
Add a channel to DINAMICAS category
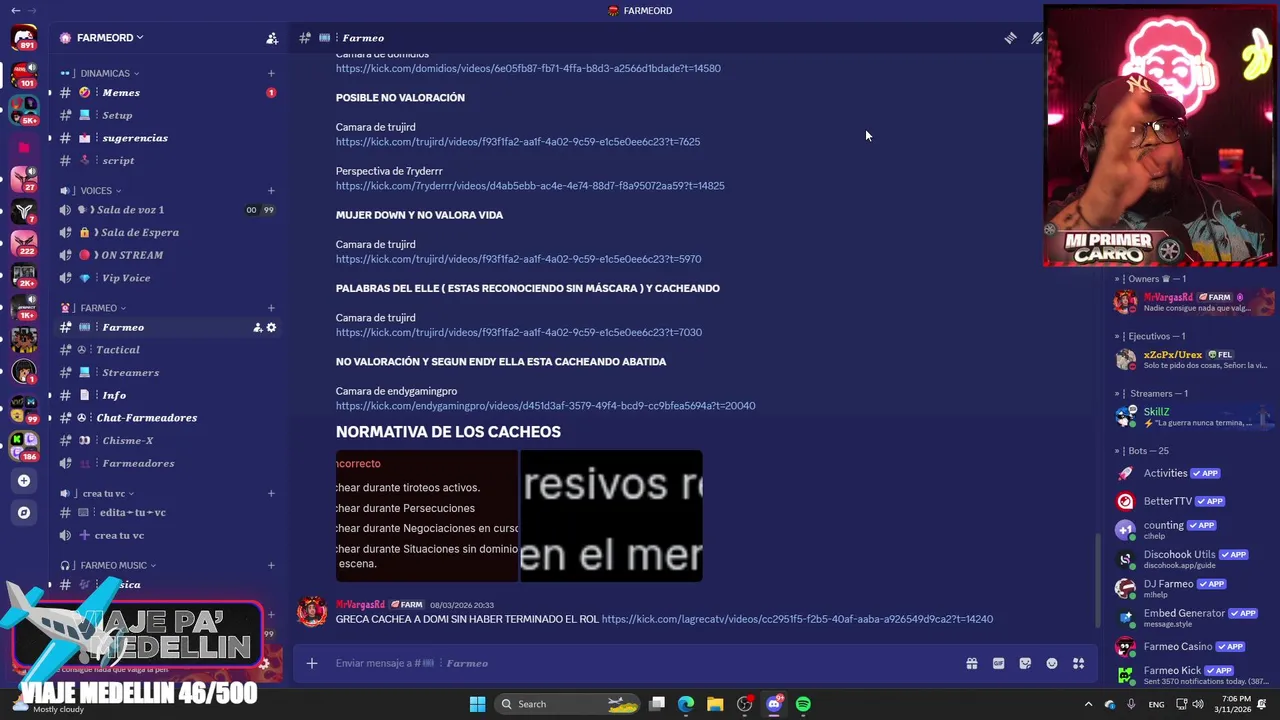271,73
